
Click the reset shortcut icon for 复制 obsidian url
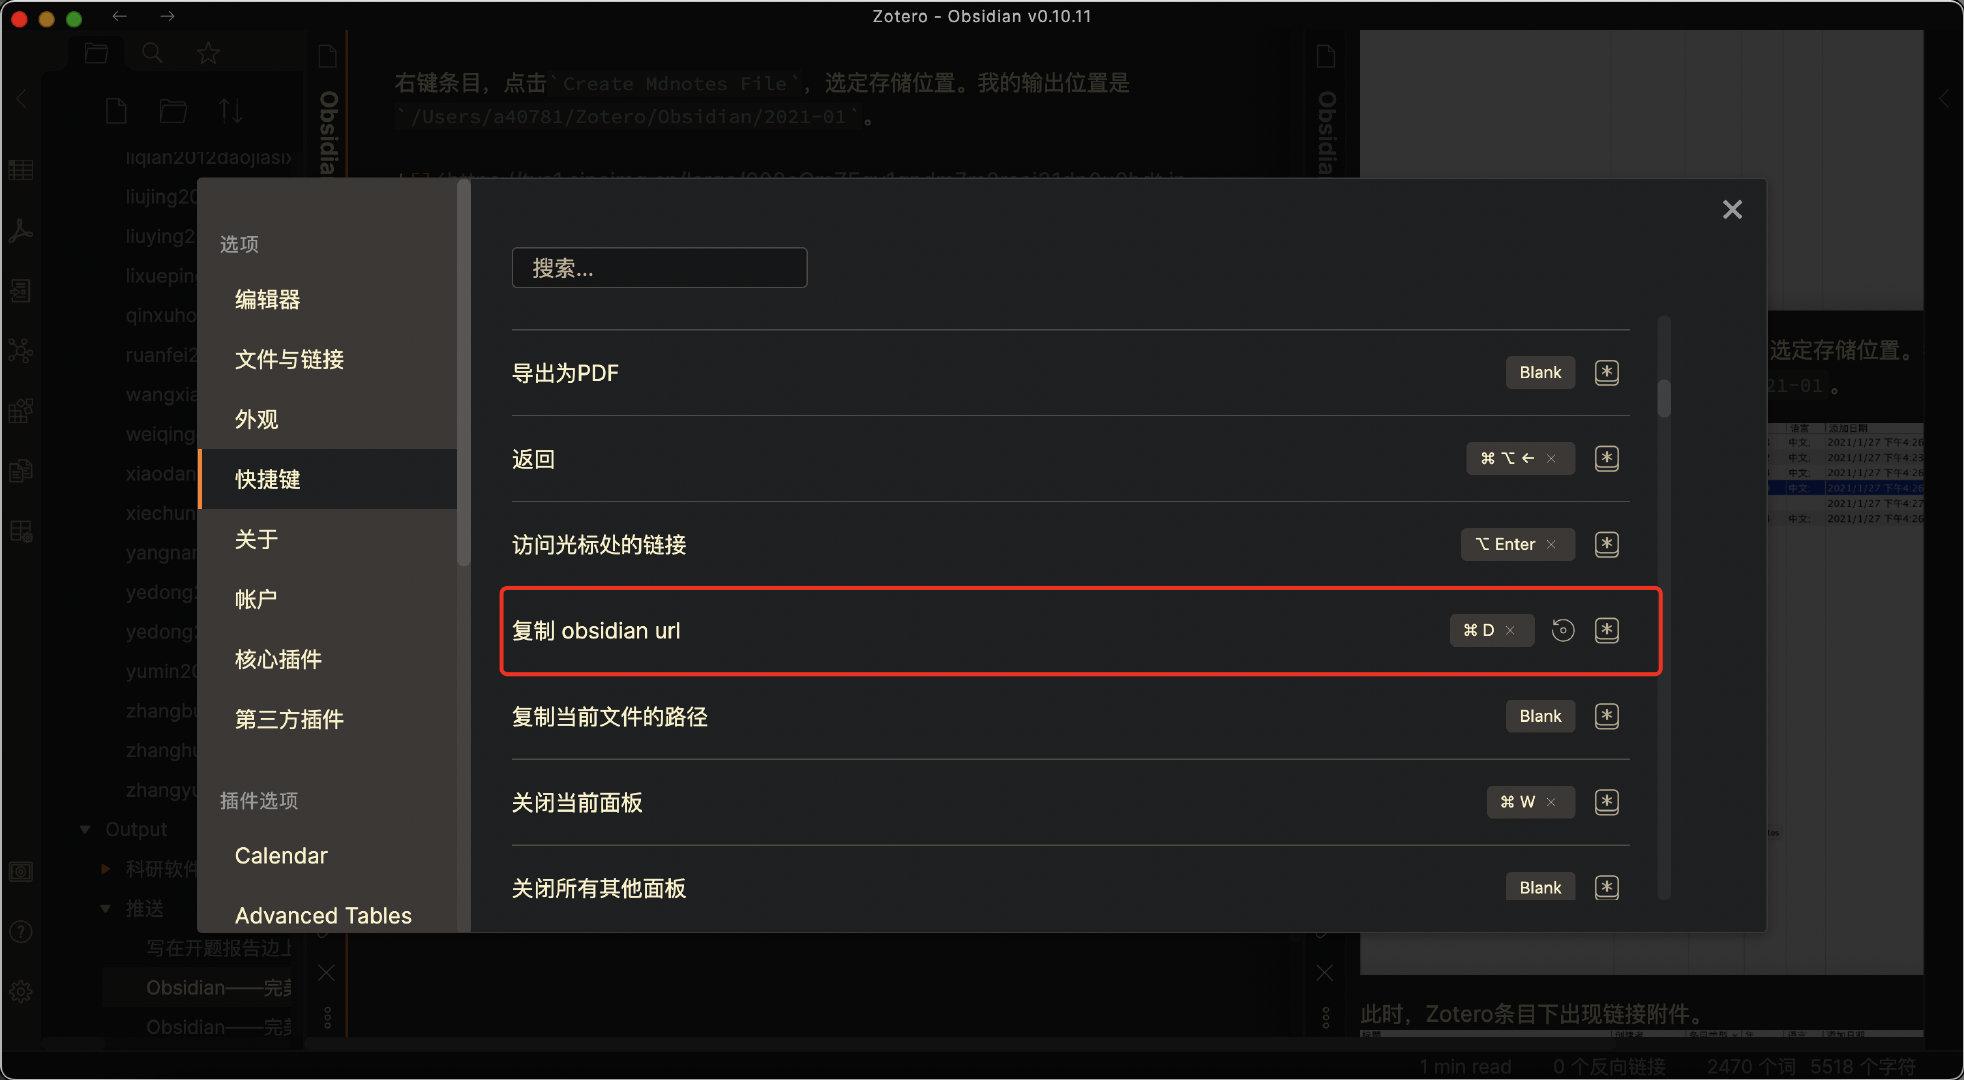(1562, 629)
